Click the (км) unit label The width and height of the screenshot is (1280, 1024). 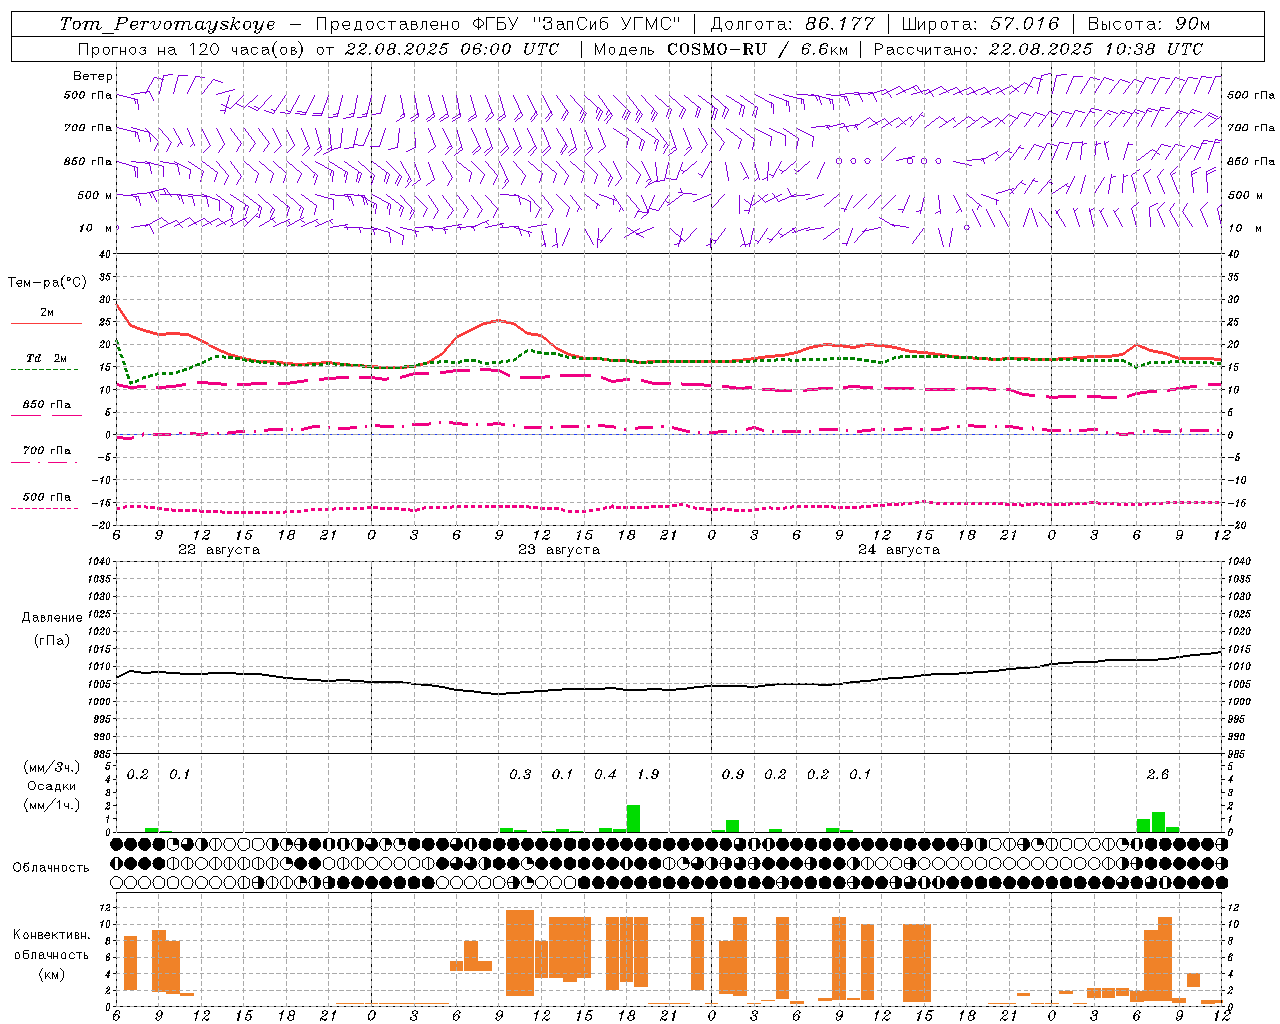pyautogui.click(x=52, y=974)
